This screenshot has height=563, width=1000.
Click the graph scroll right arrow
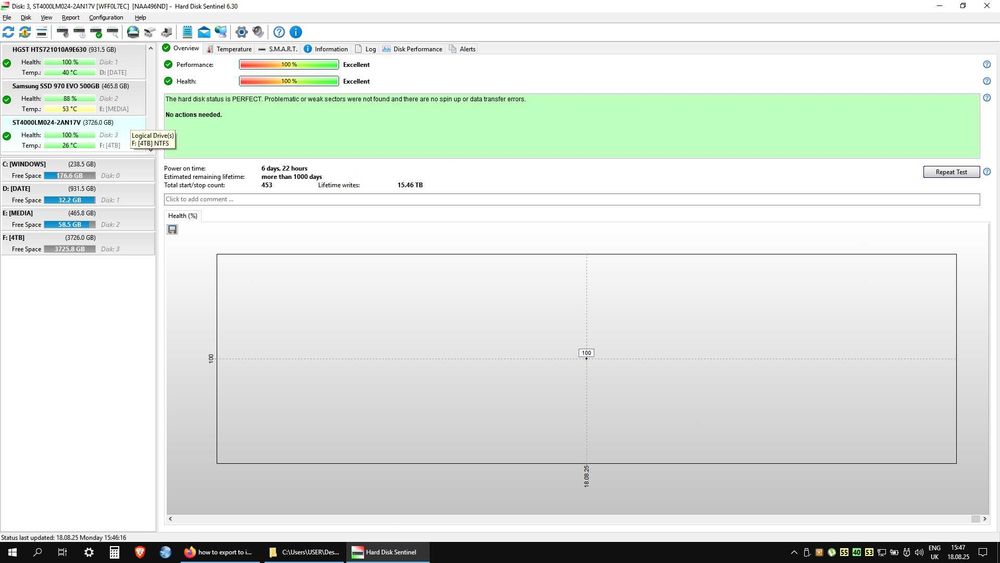pyautogui.click(x=985, y=519)
